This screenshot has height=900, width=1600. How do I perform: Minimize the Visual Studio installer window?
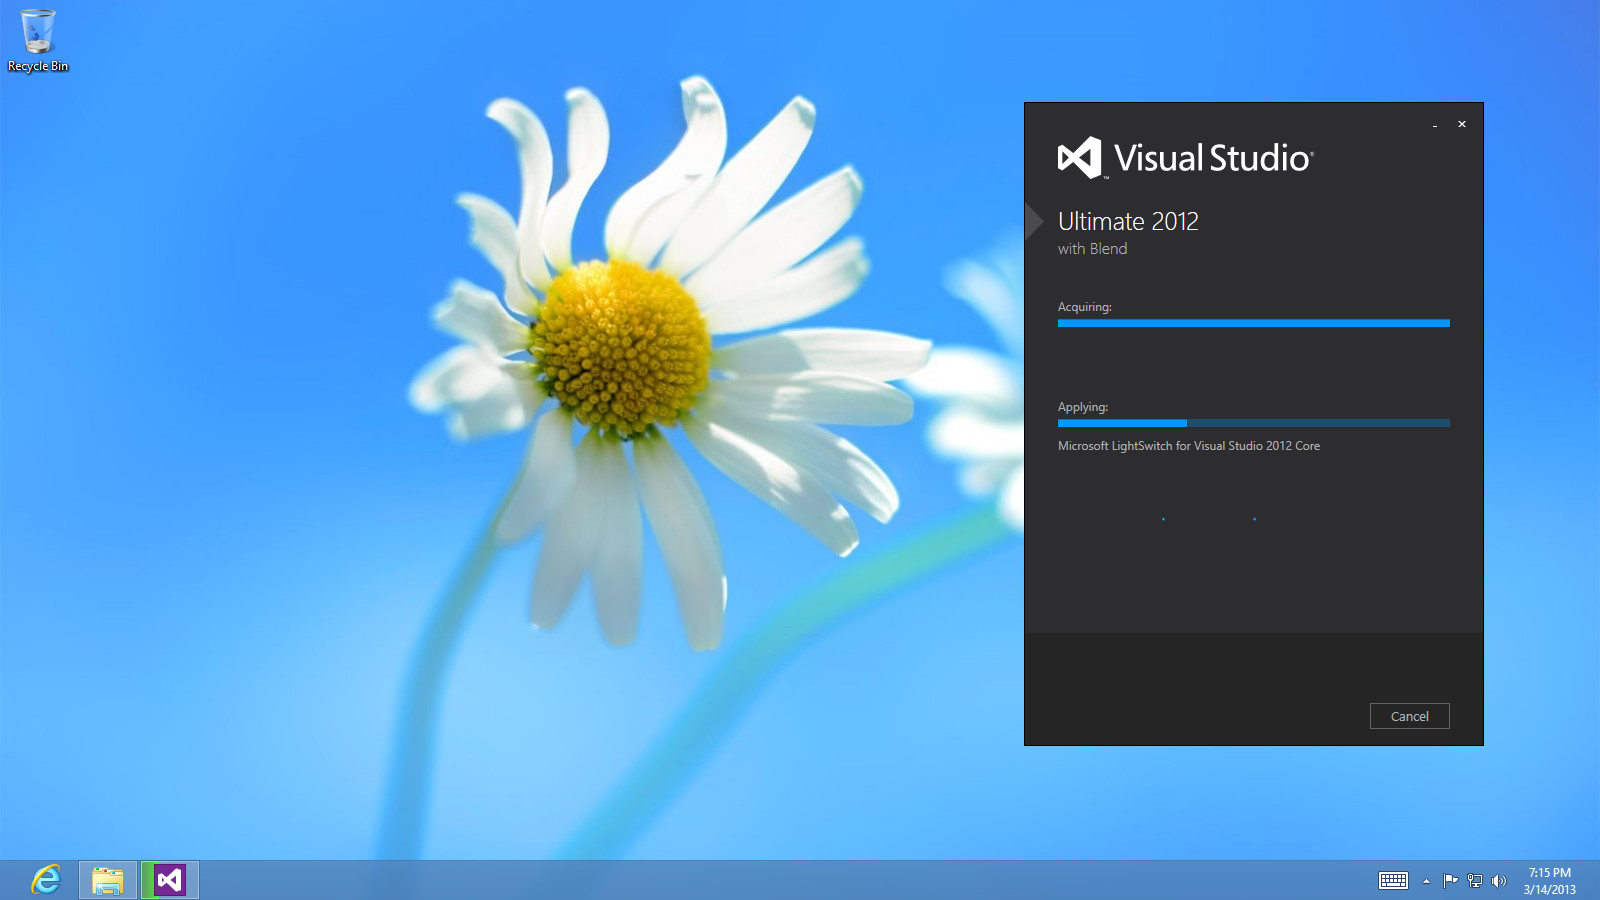1435,125
